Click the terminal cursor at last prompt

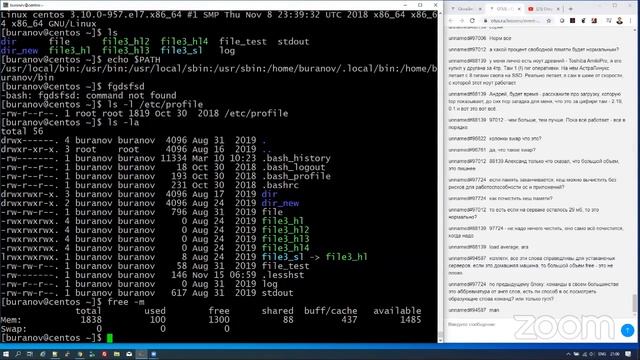[x=110, y=338]
